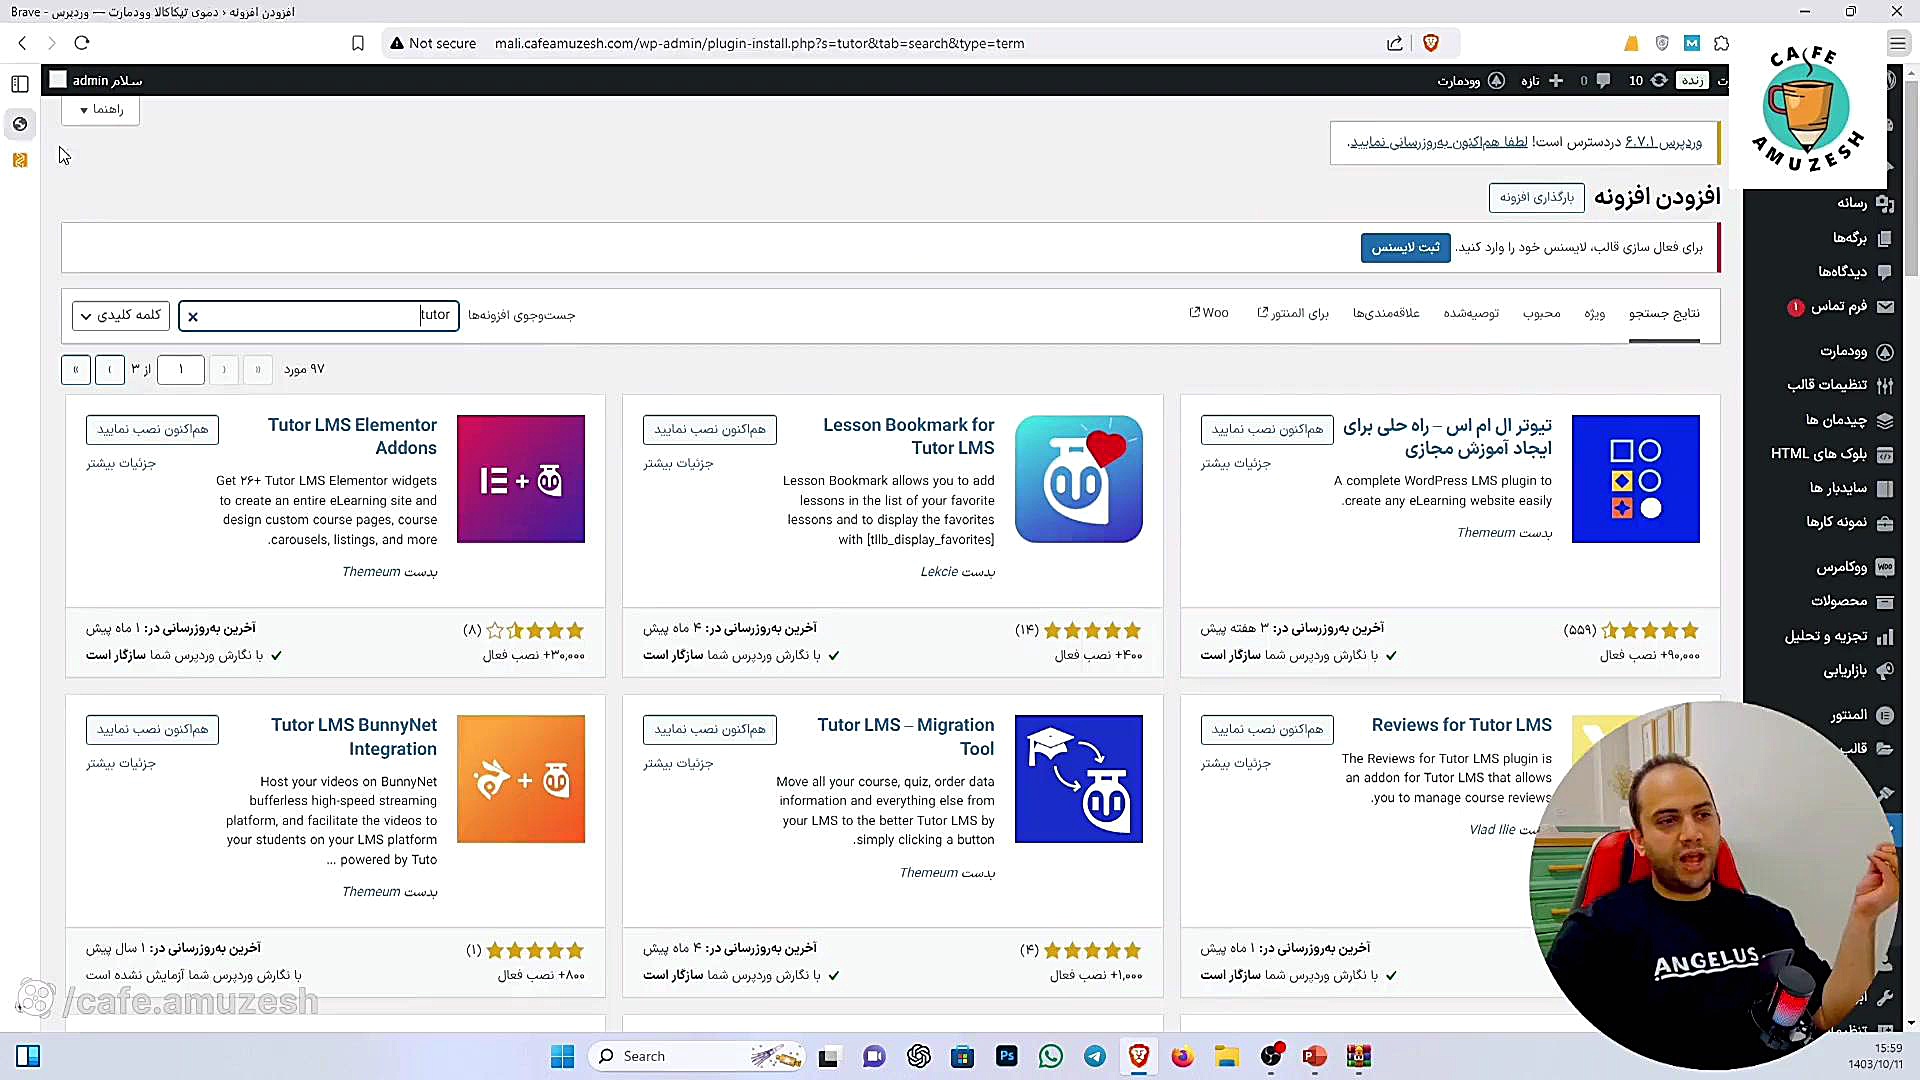
Task: Open the Brave Shields lion icon
Action: click(1431, 43)
